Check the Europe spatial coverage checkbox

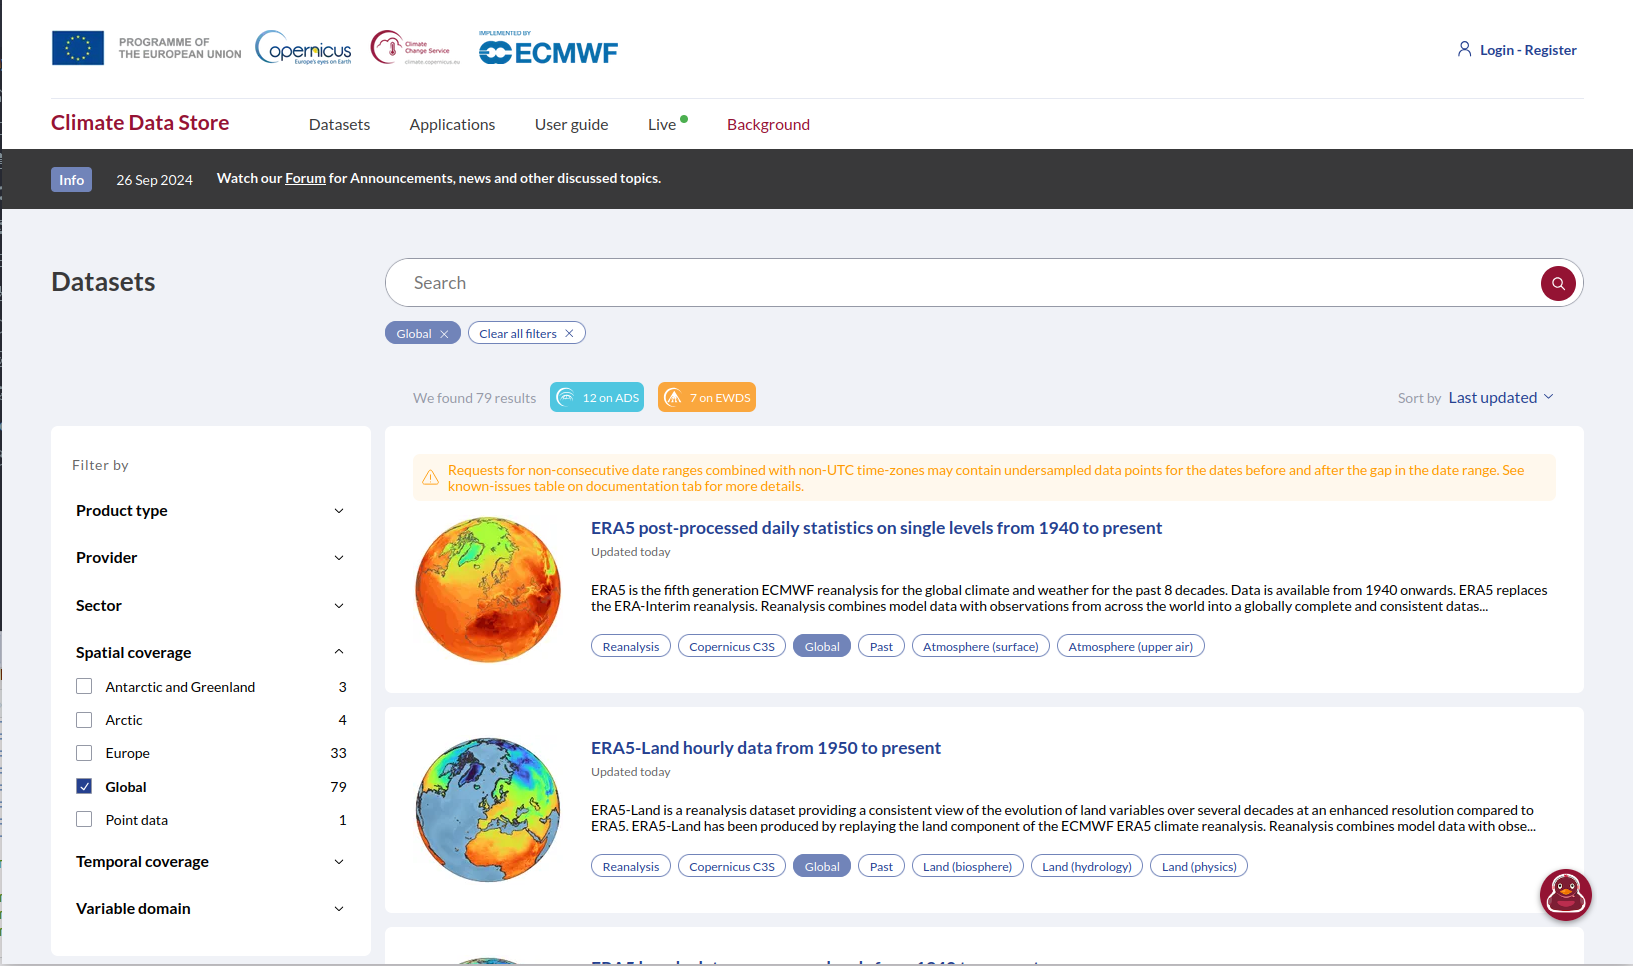point(84,753)
